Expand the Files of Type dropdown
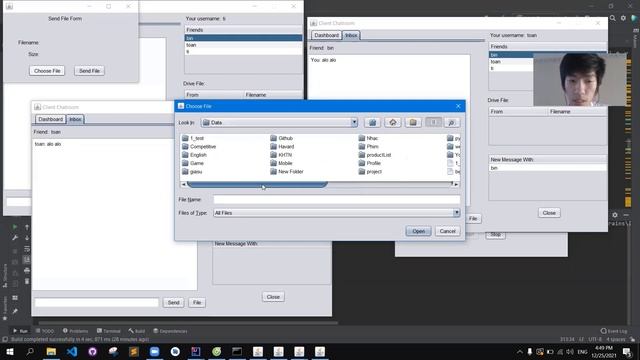 pyautogui.click(x=456, y=213)
